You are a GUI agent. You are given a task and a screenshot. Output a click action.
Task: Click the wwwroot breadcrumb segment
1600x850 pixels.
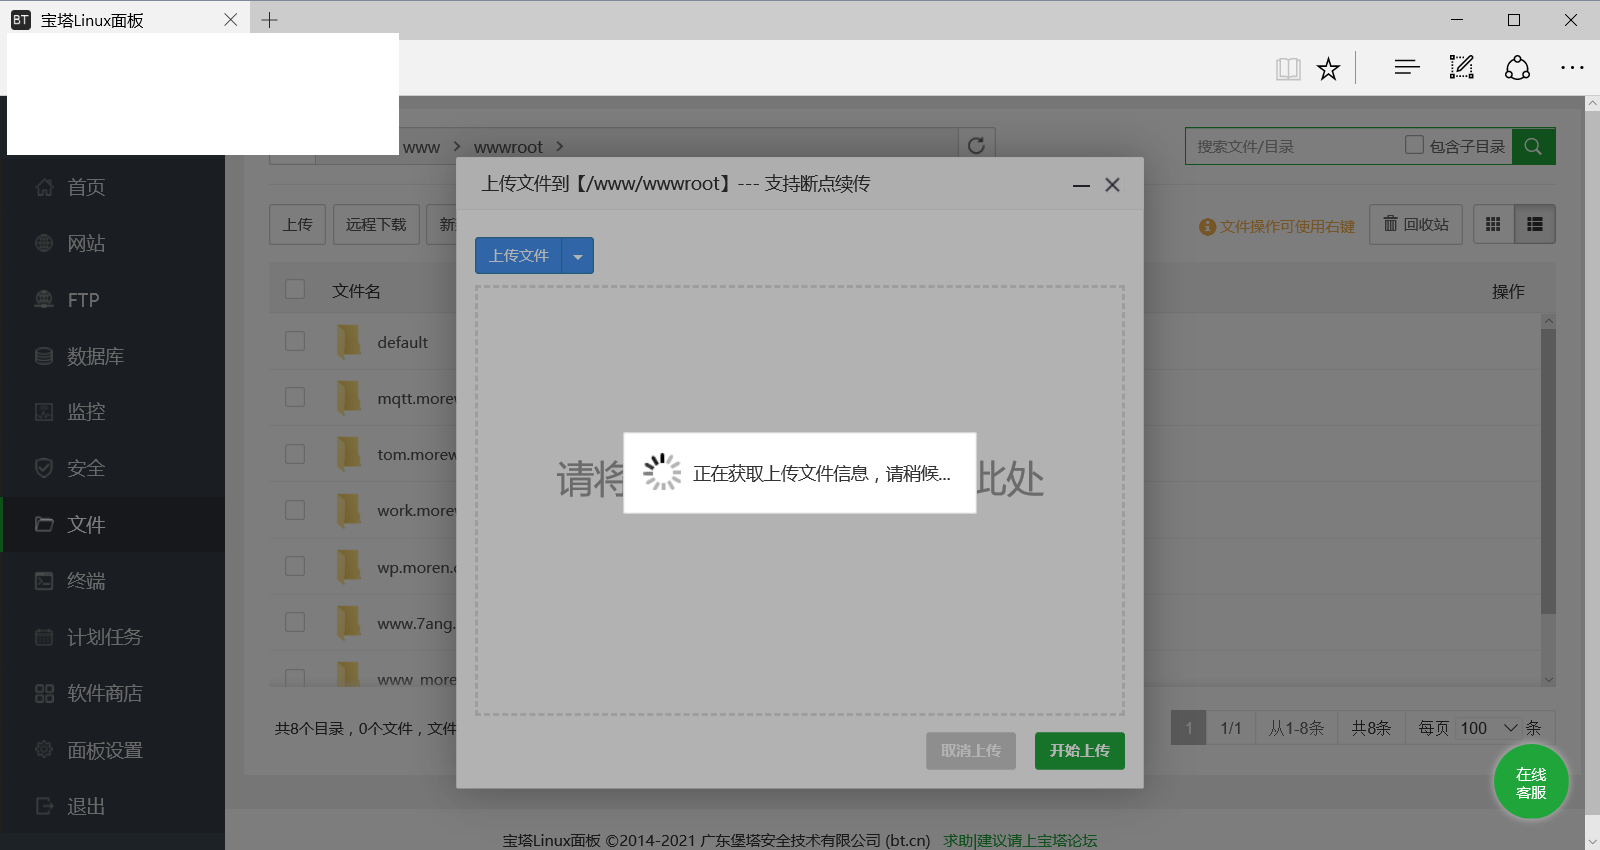tap(508, 147)
